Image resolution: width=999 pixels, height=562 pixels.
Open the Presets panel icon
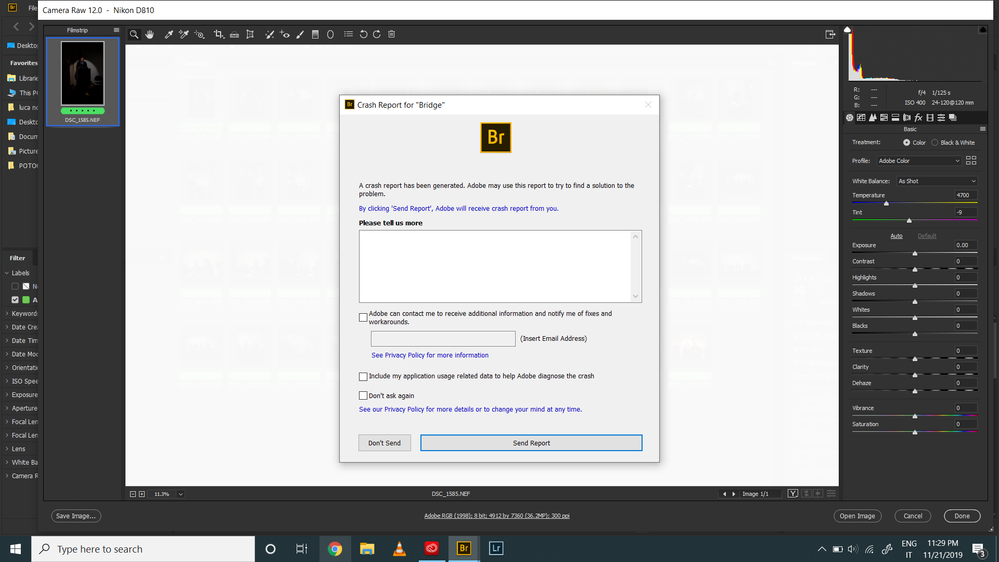pyautogui.click(x=941, y=117)
